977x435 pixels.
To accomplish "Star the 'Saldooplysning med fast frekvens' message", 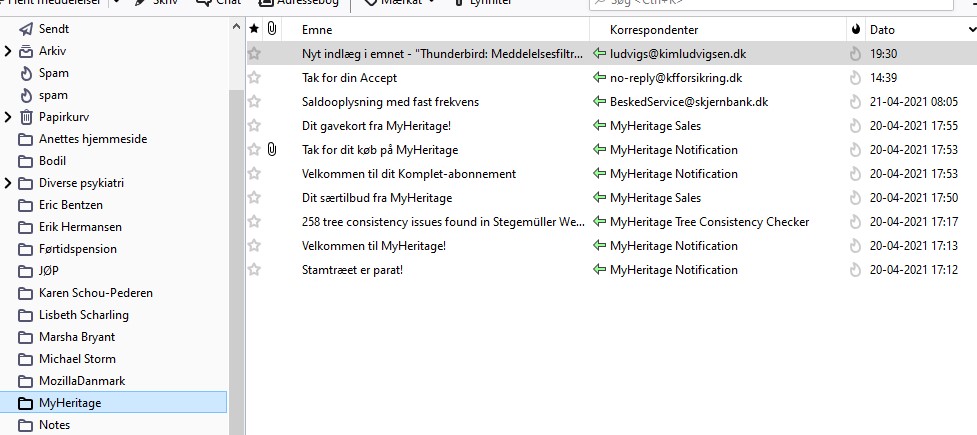I will 254,102.
